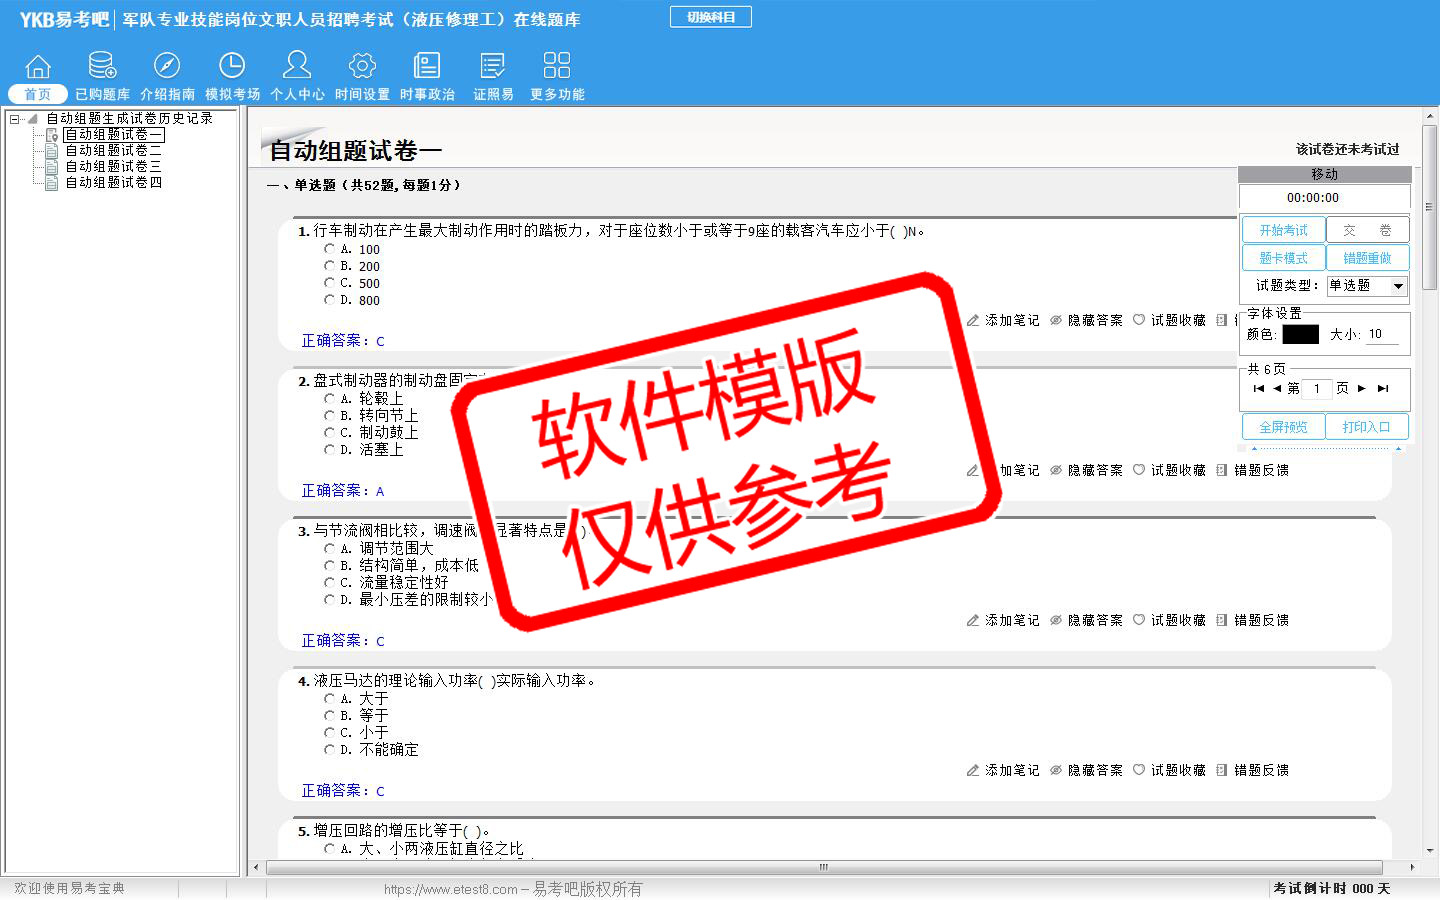Open tree item 自动组题试卷四
The height and width of the screenshot is (900, 1440).
113,183
